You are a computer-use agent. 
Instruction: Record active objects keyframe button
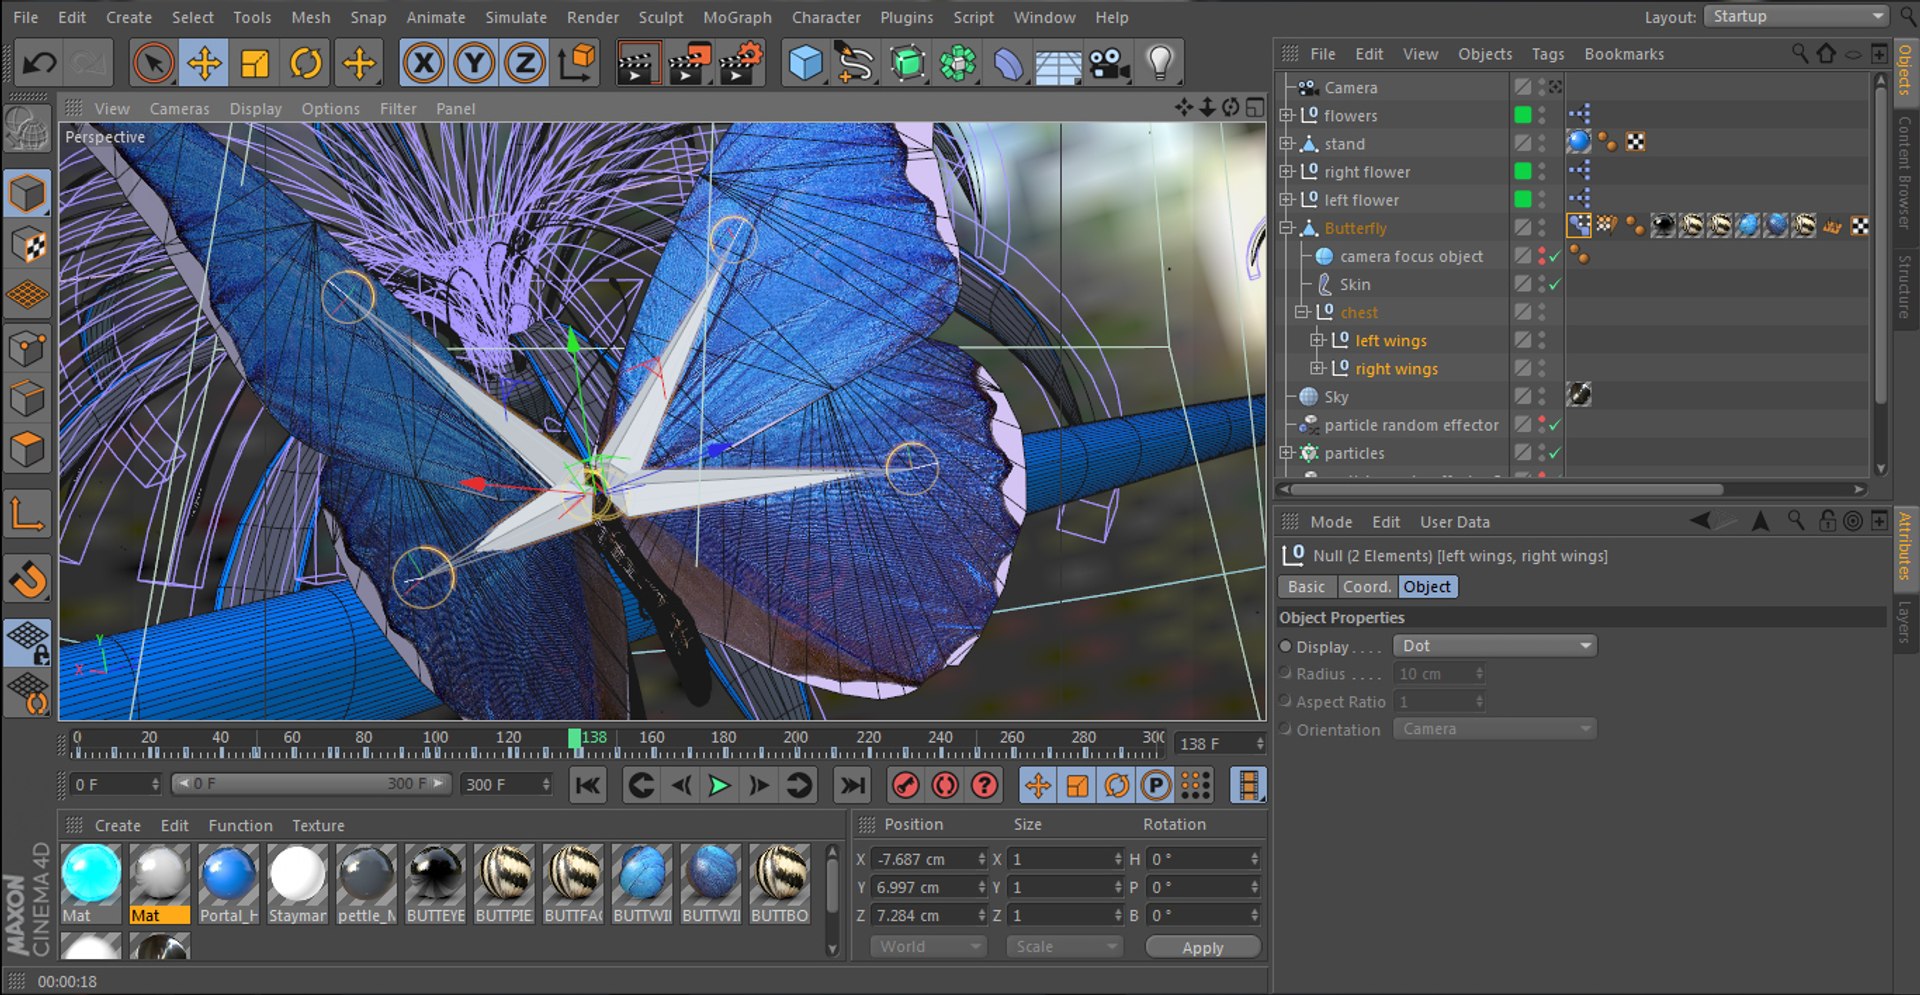point(905,786)
